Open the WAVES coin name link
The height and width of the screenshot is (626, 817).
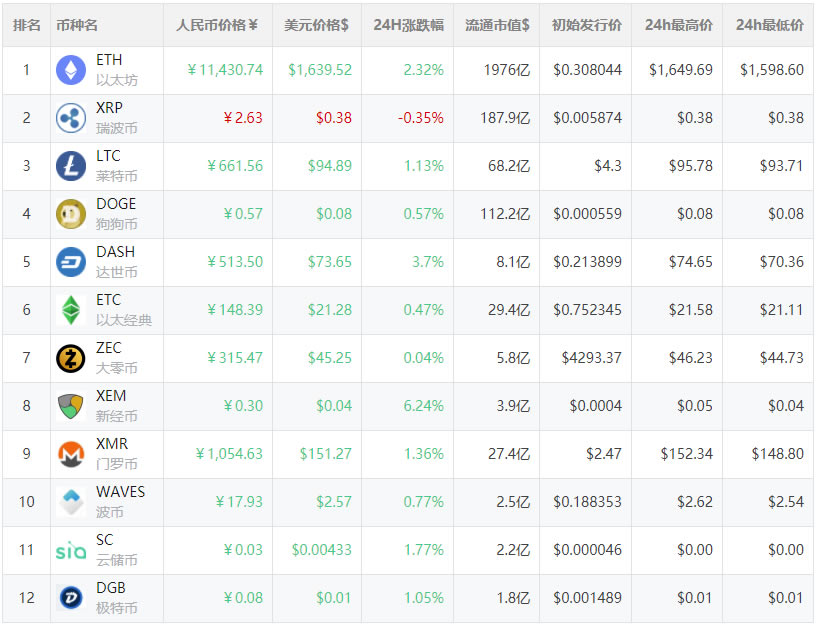121,492
